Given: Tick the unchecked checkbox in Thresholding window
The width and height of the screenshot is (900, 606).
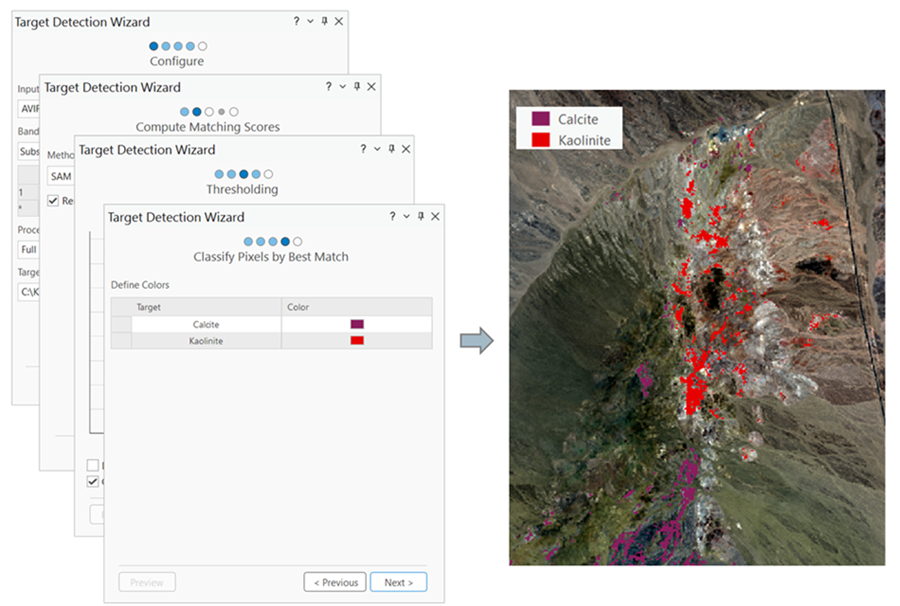Looking at the screenshot, I should (92, 464).
